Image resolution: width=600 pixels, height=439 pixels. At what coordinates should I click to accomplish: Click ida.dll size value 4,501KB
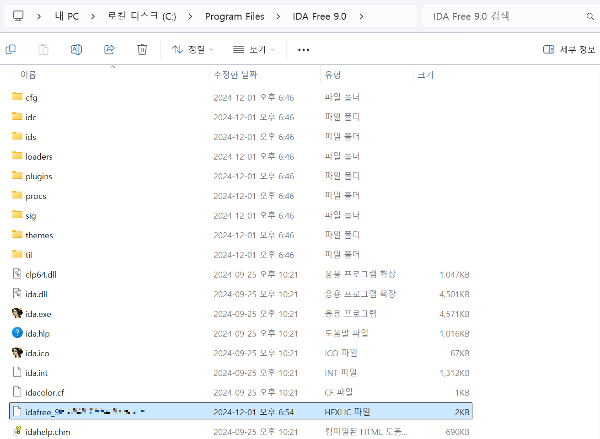tap(454, 294)
